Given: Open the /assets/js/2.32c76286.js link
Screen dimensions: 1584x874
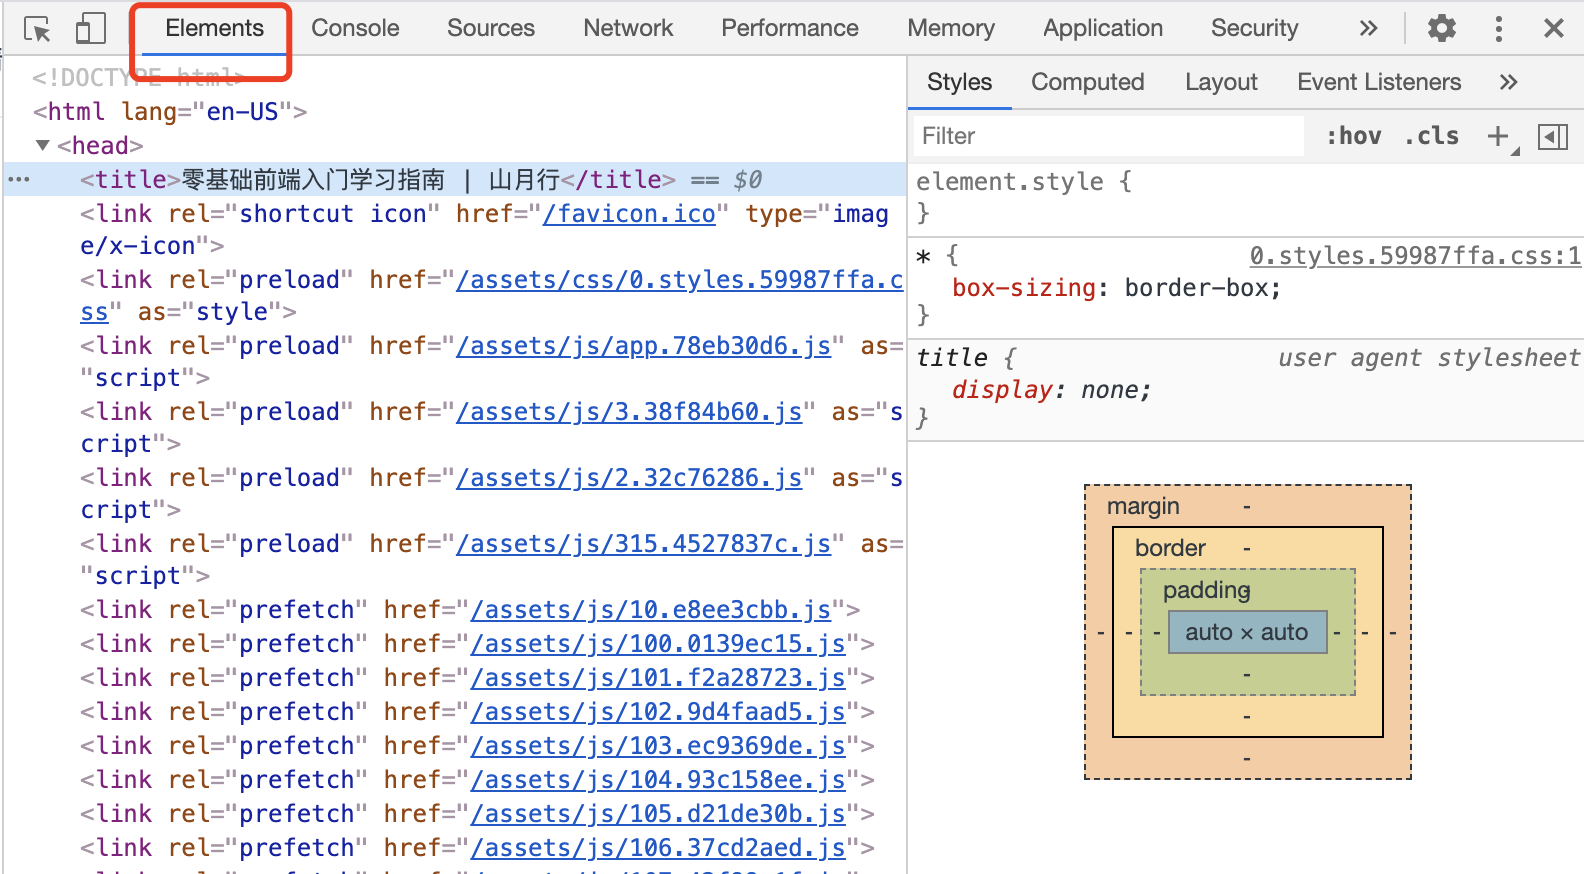Looking at the screenshot, I should (629, 478).
